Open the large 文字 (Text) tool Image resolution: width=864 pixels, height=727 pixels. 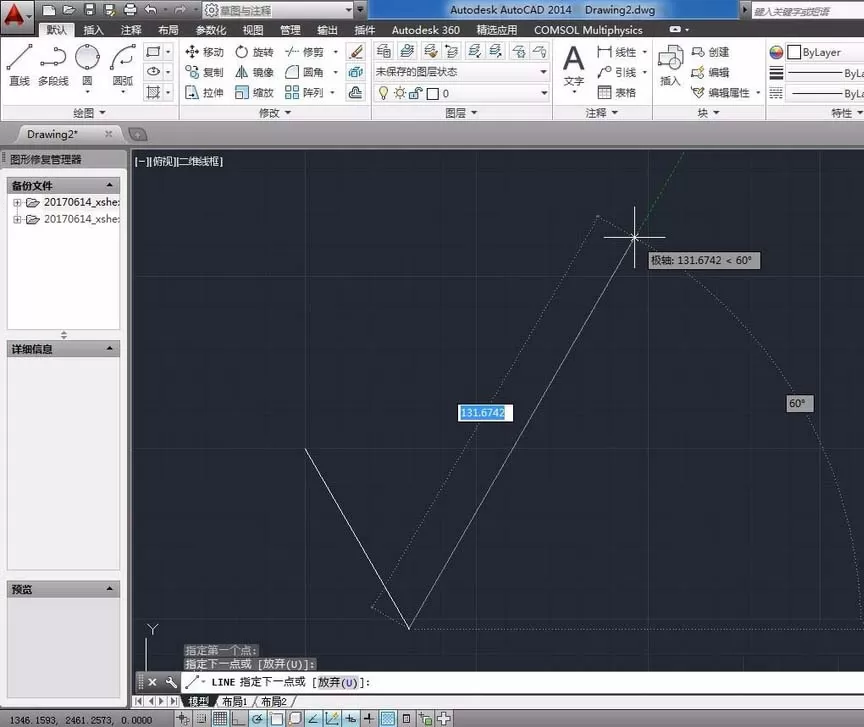click(x=574, y=66)
